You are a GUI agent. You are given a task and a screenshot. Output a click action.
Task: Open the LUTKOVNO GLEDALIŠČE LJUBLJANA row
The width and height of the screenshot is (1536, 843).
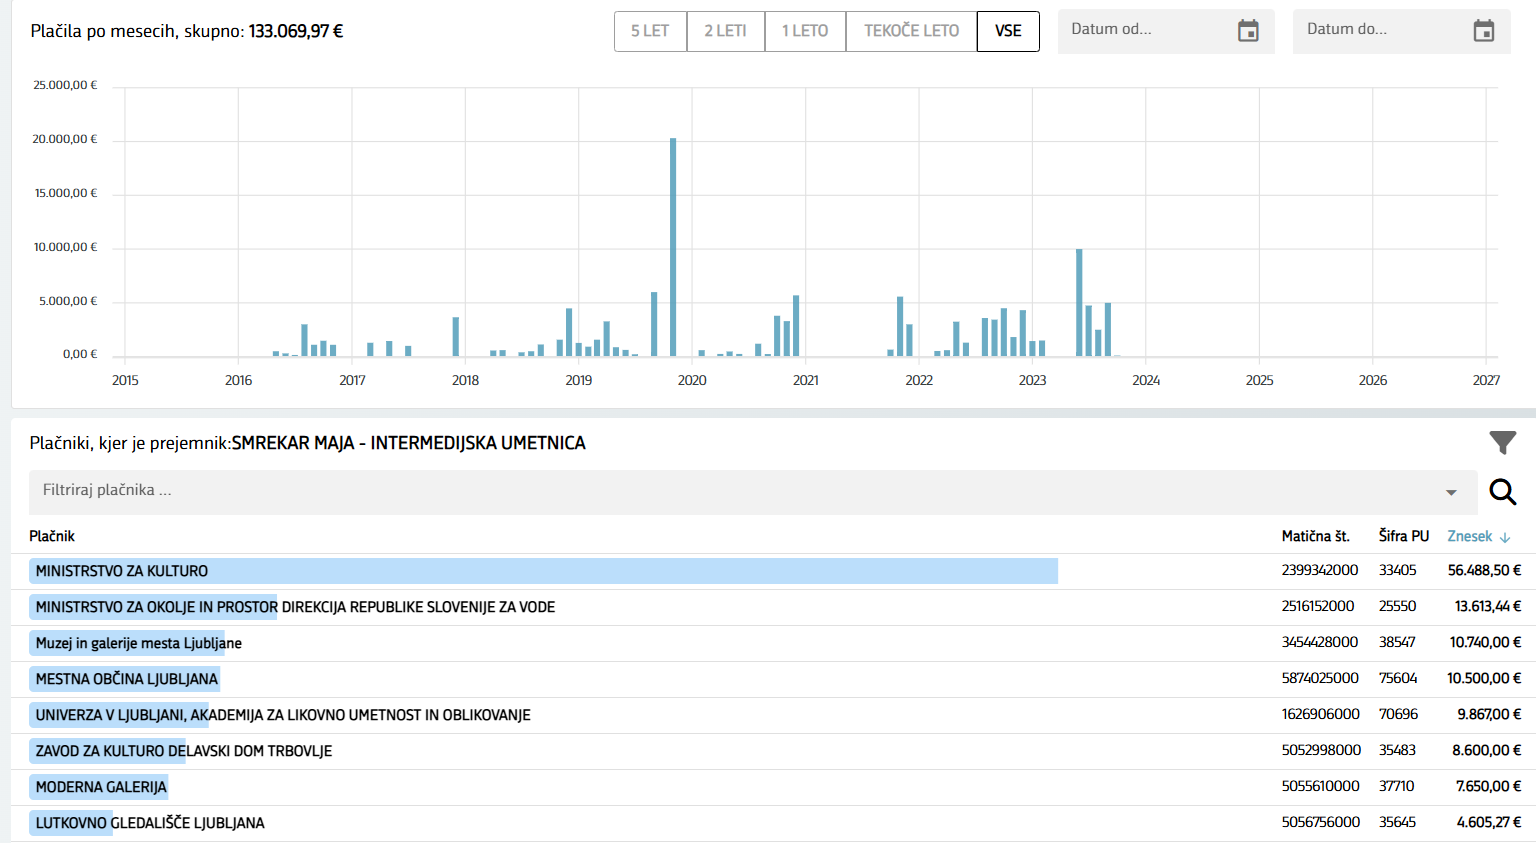point(150,823)
